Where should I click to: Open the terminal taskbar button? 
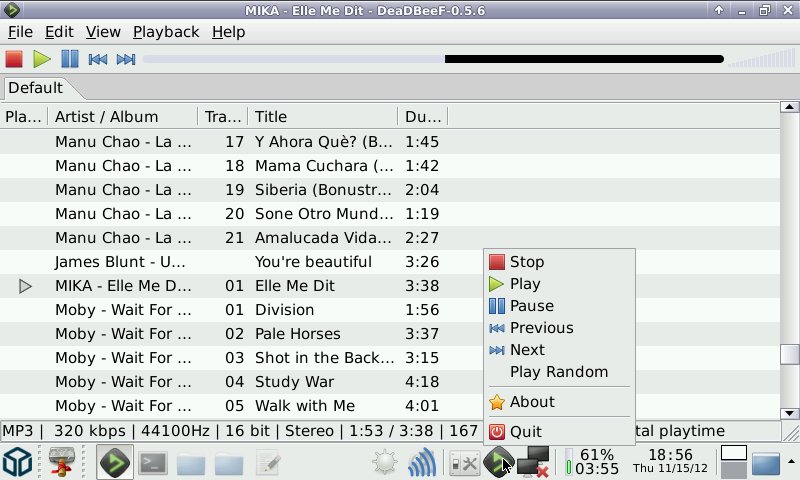click(153, 463)
